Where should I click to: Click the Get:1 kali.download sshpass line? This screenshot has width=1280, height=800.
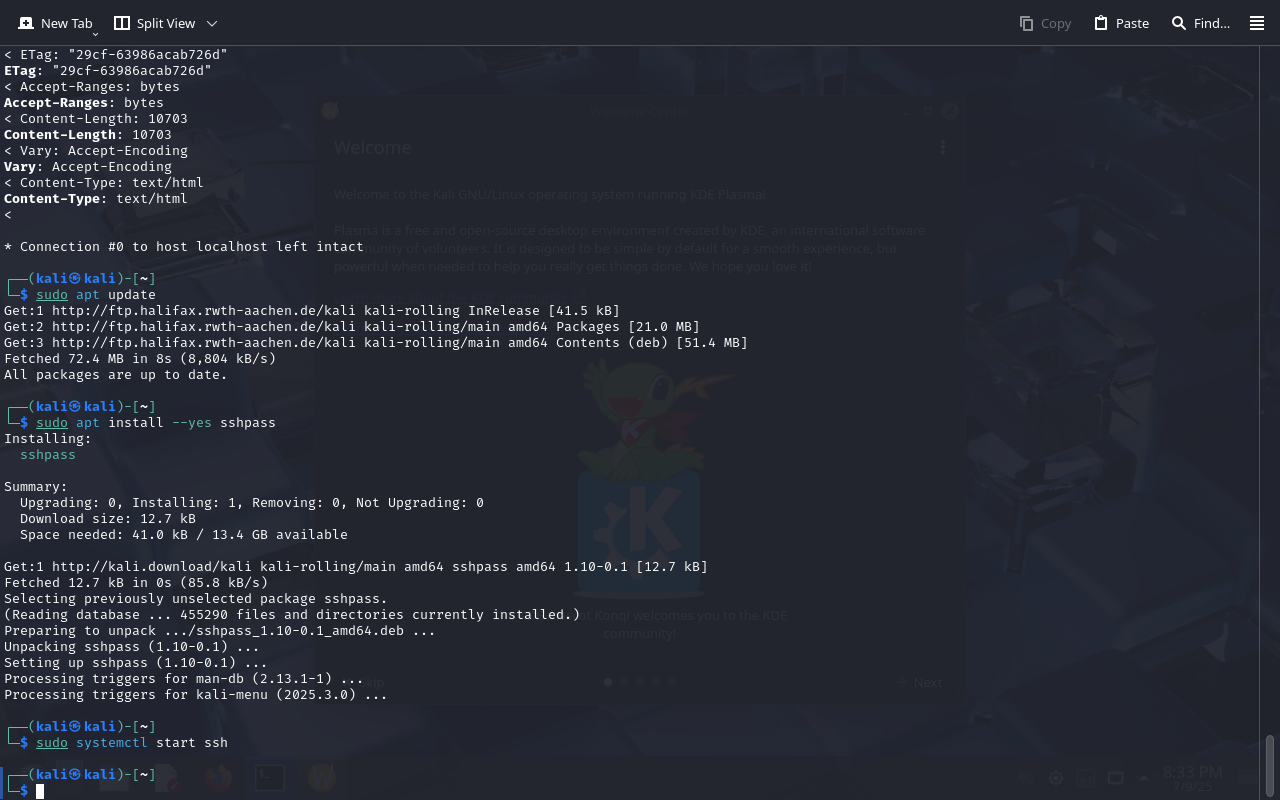[x=356, y=567]
